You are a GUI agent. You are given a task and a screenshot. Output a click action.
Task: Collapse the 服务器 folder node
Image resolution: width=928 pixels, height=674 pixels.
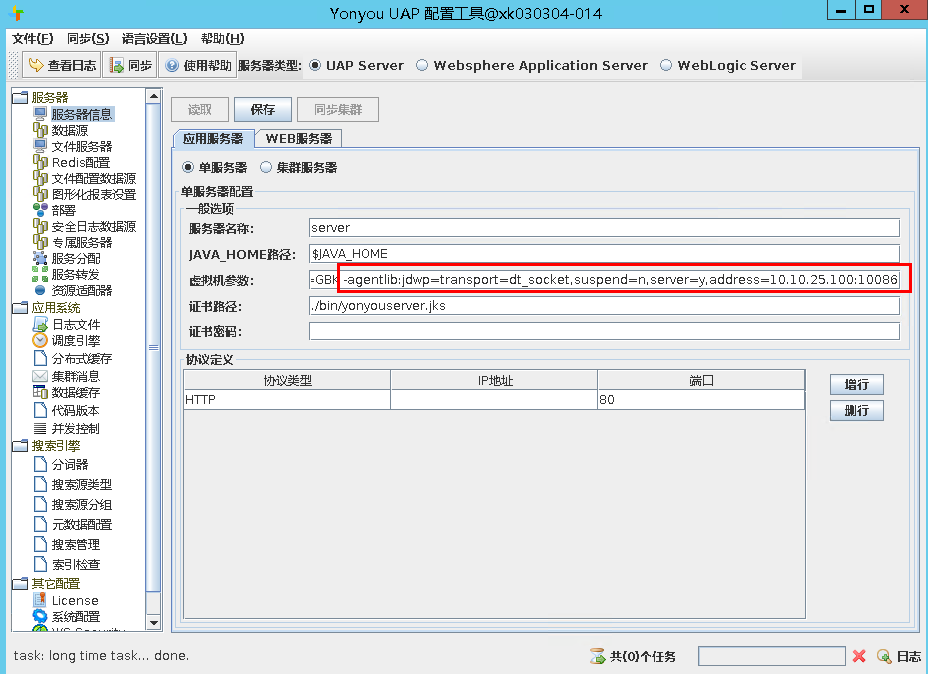20,97
